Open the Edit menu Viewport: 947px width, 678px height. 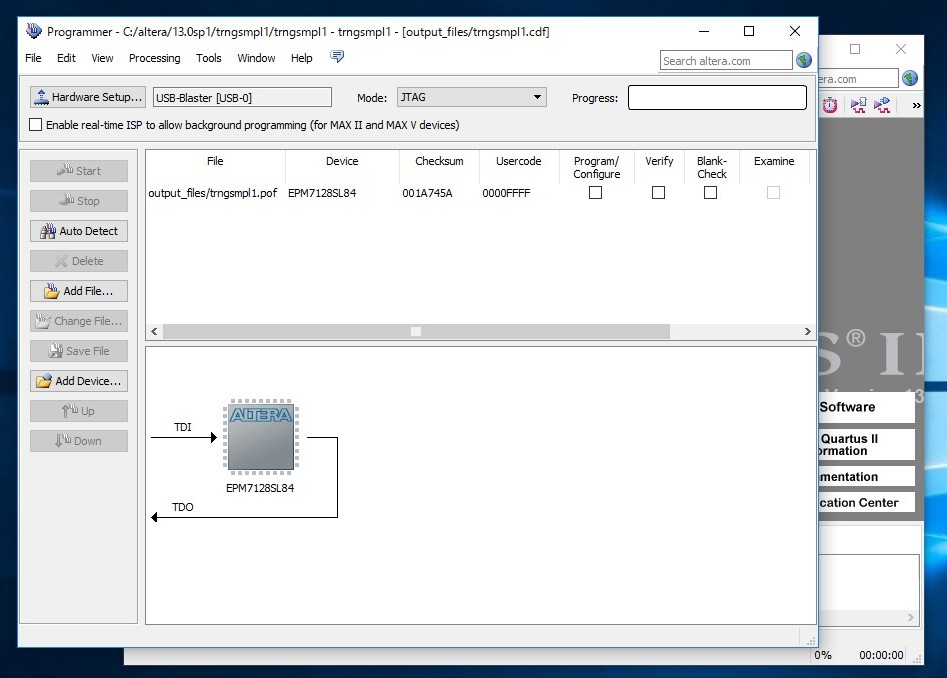(66, 58)
